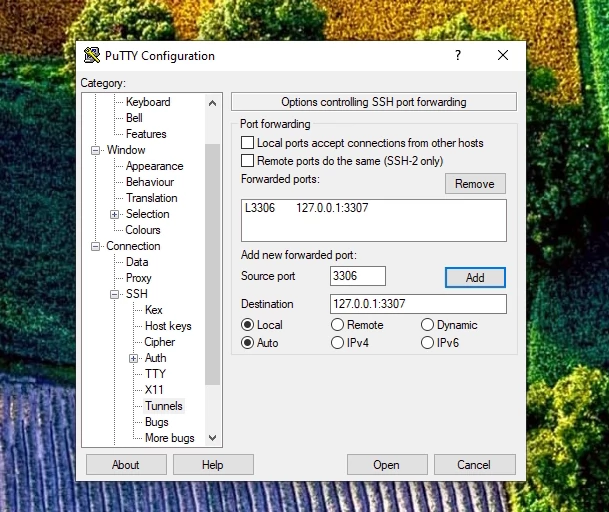Collapse the SSH tree node

[x=114, y=294]
